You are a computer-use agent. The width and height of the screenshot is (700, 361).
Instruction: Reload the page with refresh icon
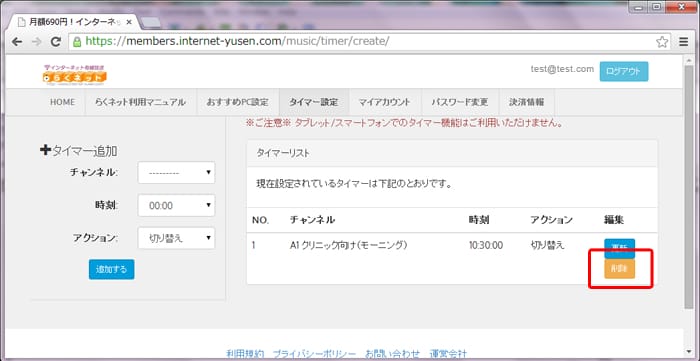(x=56, y=42)
